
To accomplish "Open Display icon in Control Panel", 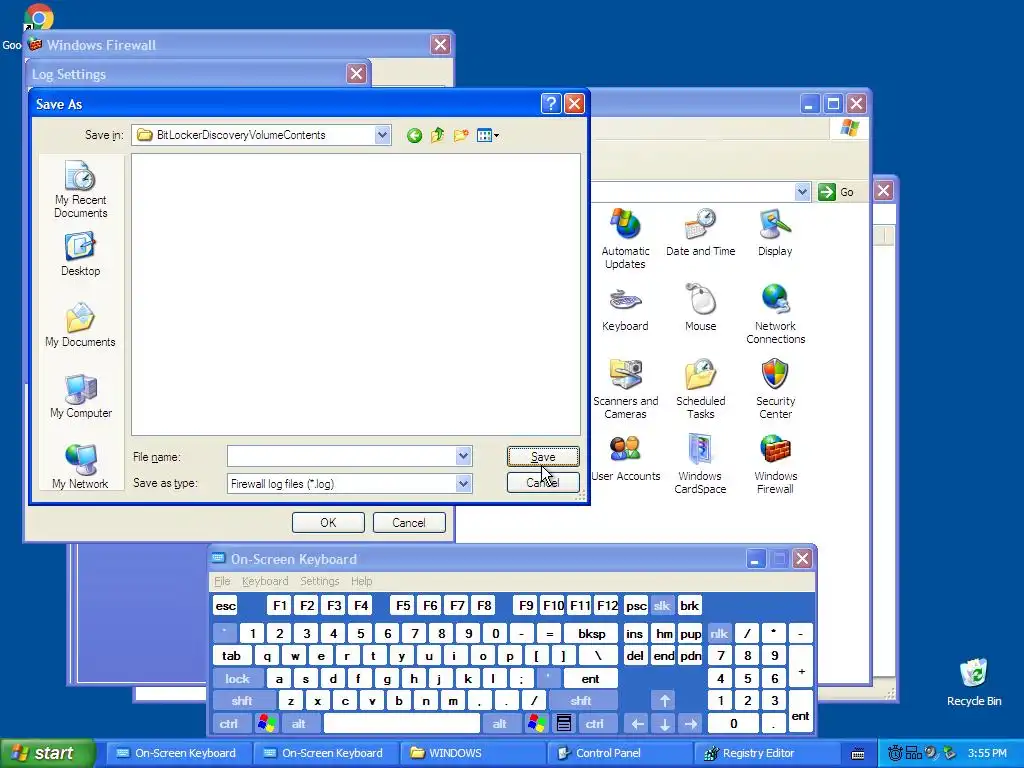I will [x=775, y=232].
